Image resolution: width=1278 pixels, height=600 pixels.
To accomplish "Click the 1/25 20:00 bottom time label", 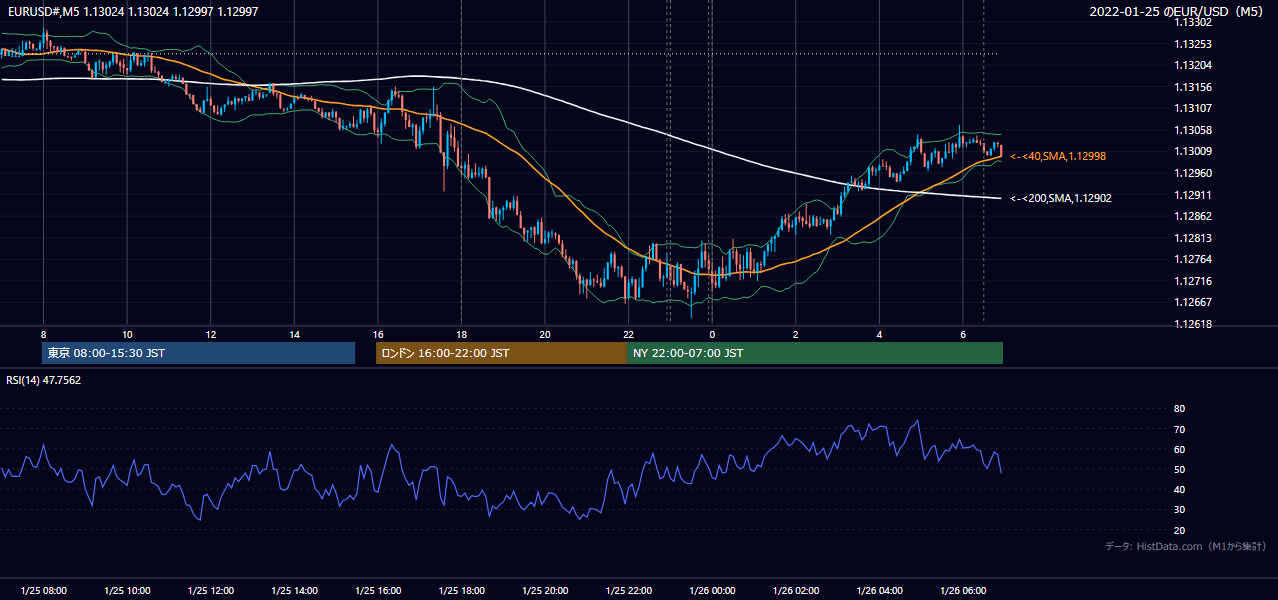I will [x=545, y=591].
